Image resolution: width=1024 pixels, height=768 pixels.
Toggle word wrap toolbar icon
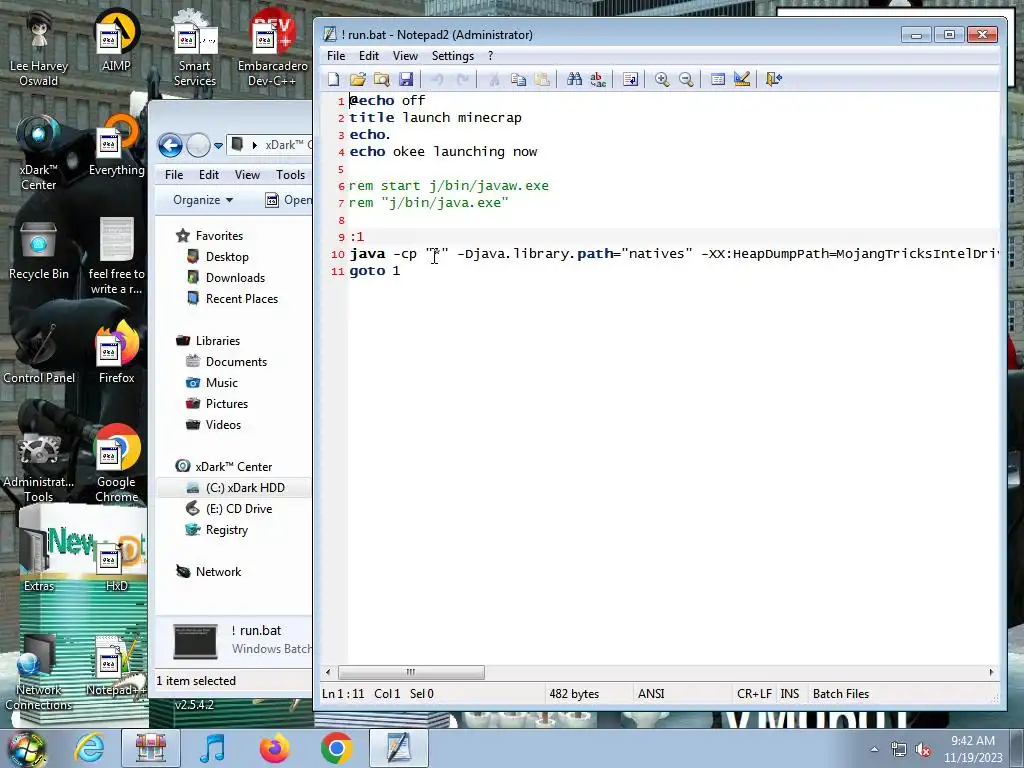tap(630, 79)
